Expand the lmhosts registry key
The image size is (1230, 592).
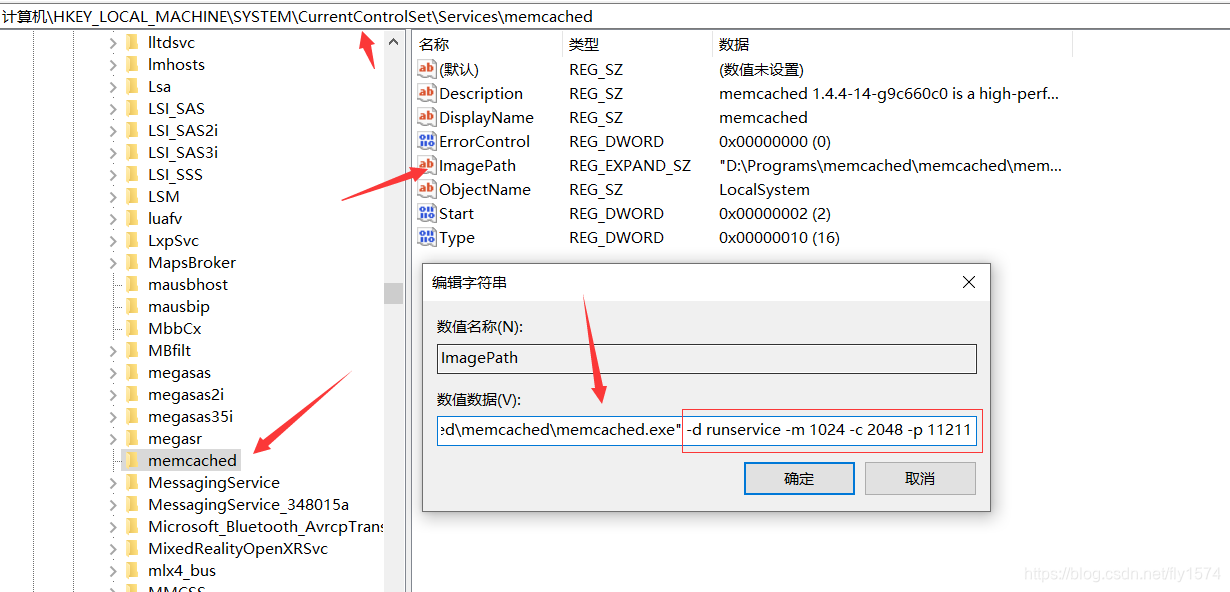tap(112, 65)
